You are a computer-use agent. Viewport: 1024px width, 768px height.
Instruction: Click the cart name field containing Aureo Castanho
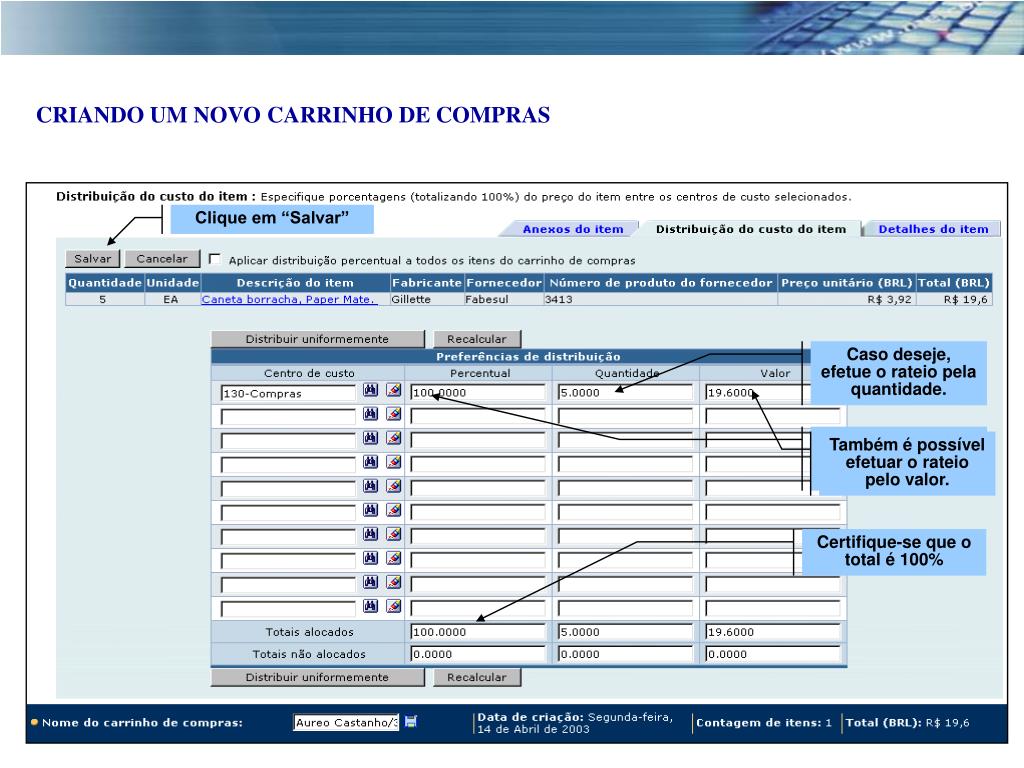point(345,722)
